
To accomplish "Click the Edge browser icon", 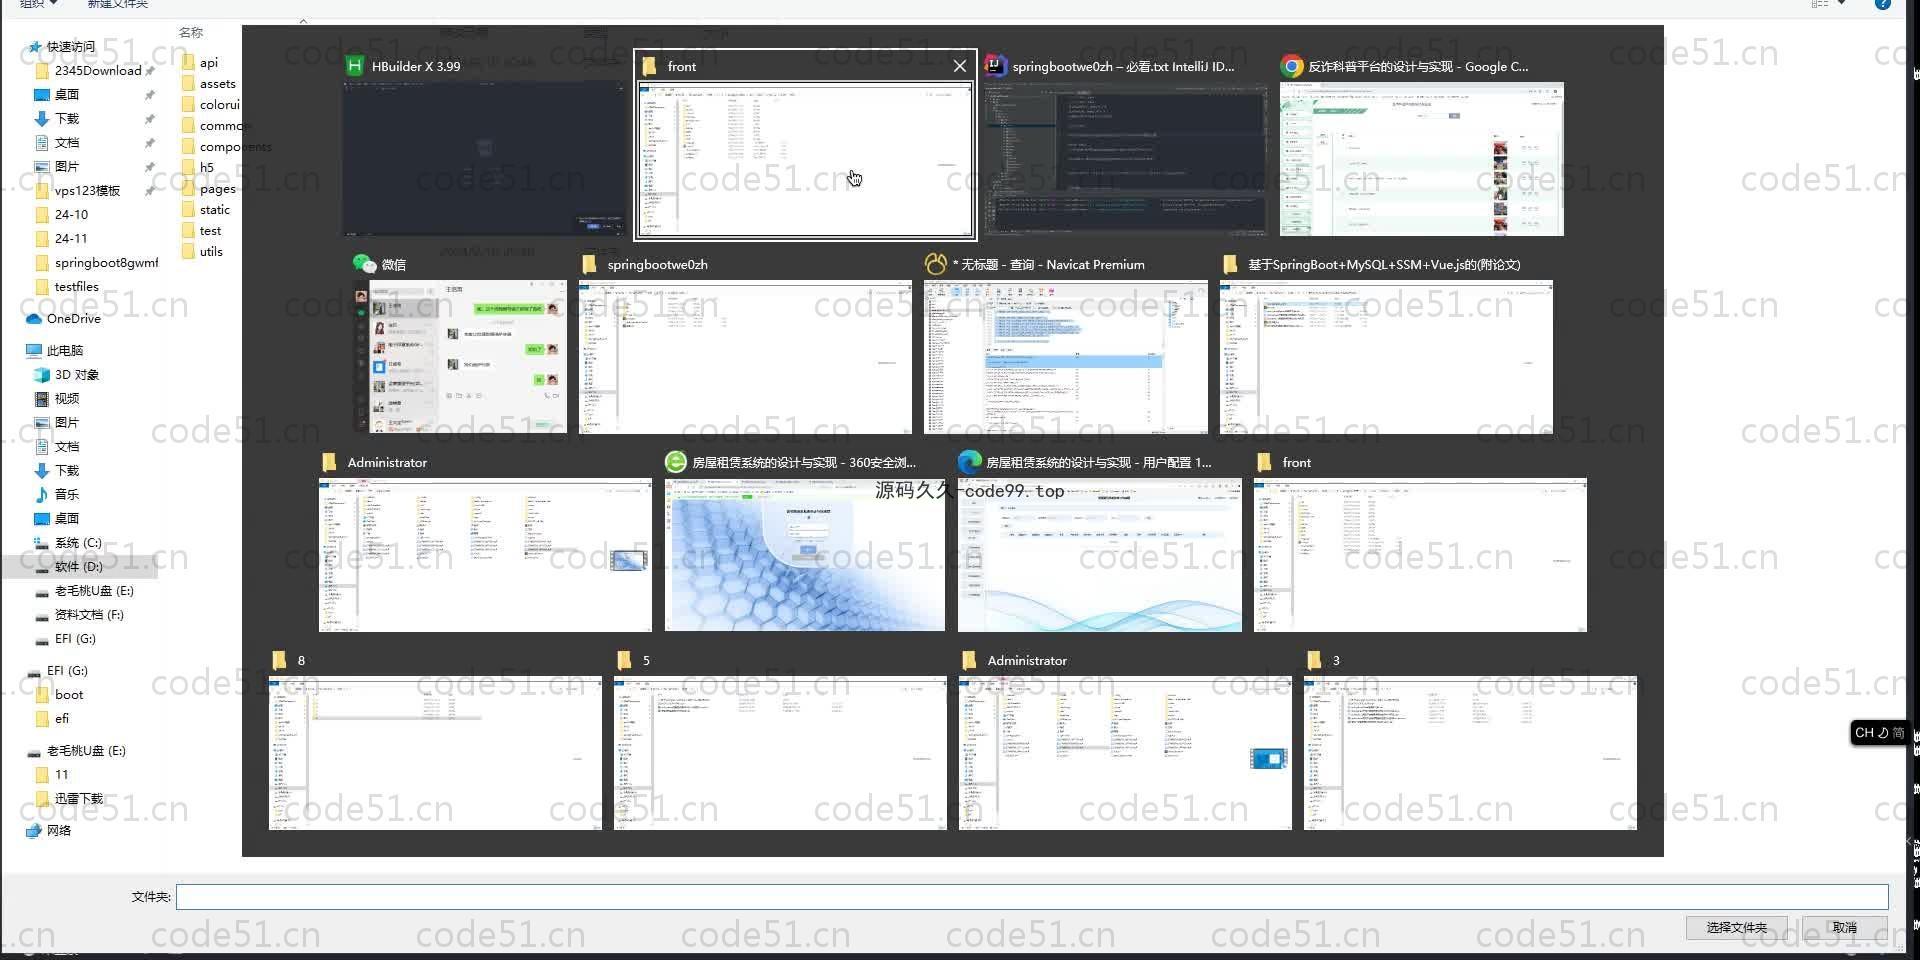I will click(969, 462).
